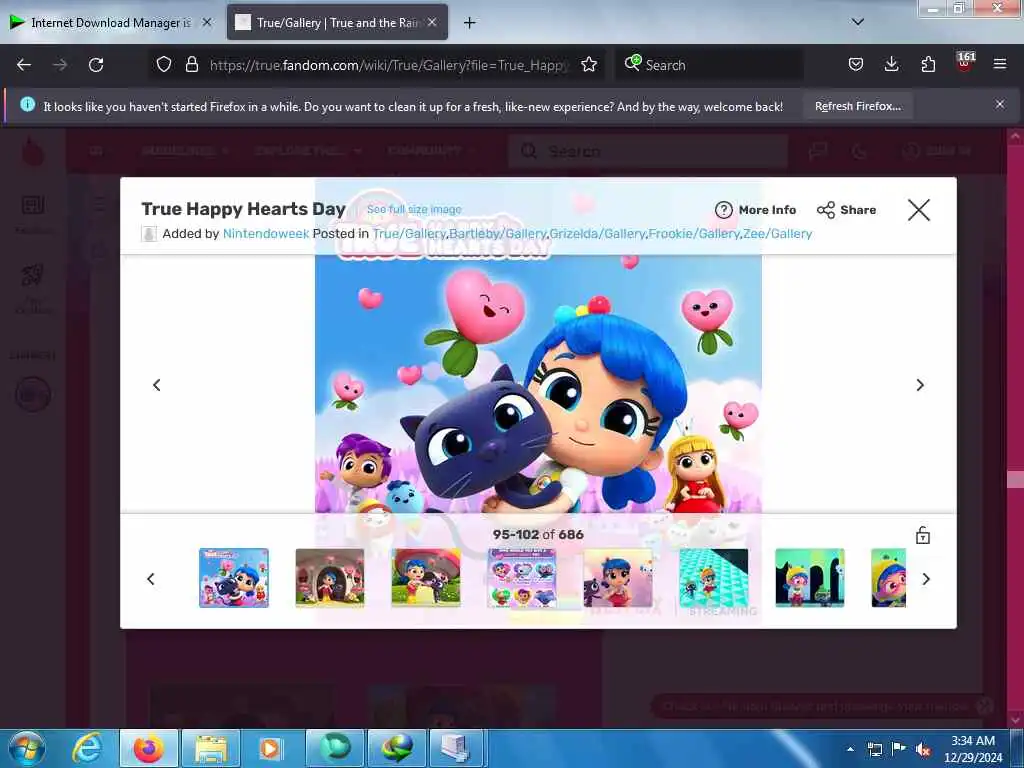Expand the list all tabs chevron
This screenshot has width=1024, height=768.
[858, 22]
